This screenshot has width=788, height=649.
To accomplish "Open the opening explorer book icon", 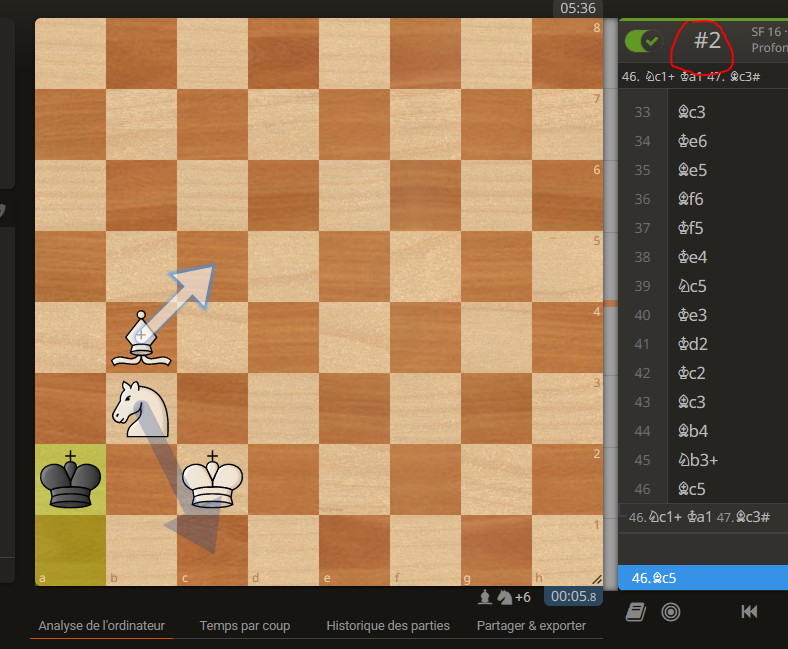I will 634,612.
